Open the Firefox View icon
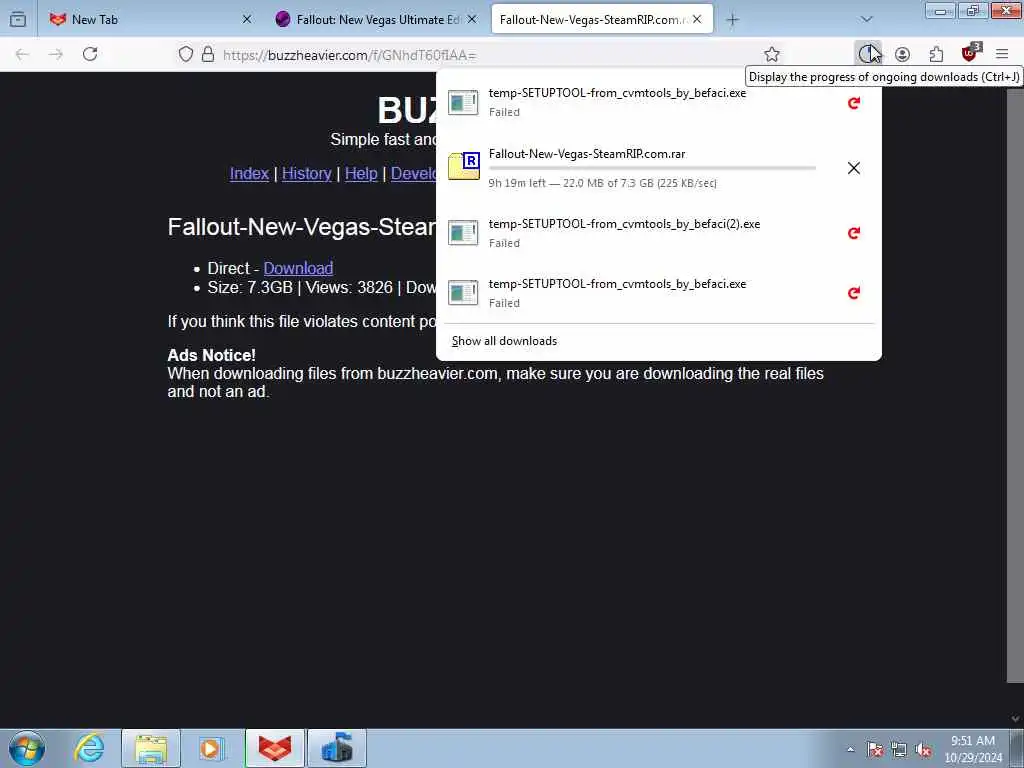The width and height of the screenshot is (1024, 768). click(18, 20)
